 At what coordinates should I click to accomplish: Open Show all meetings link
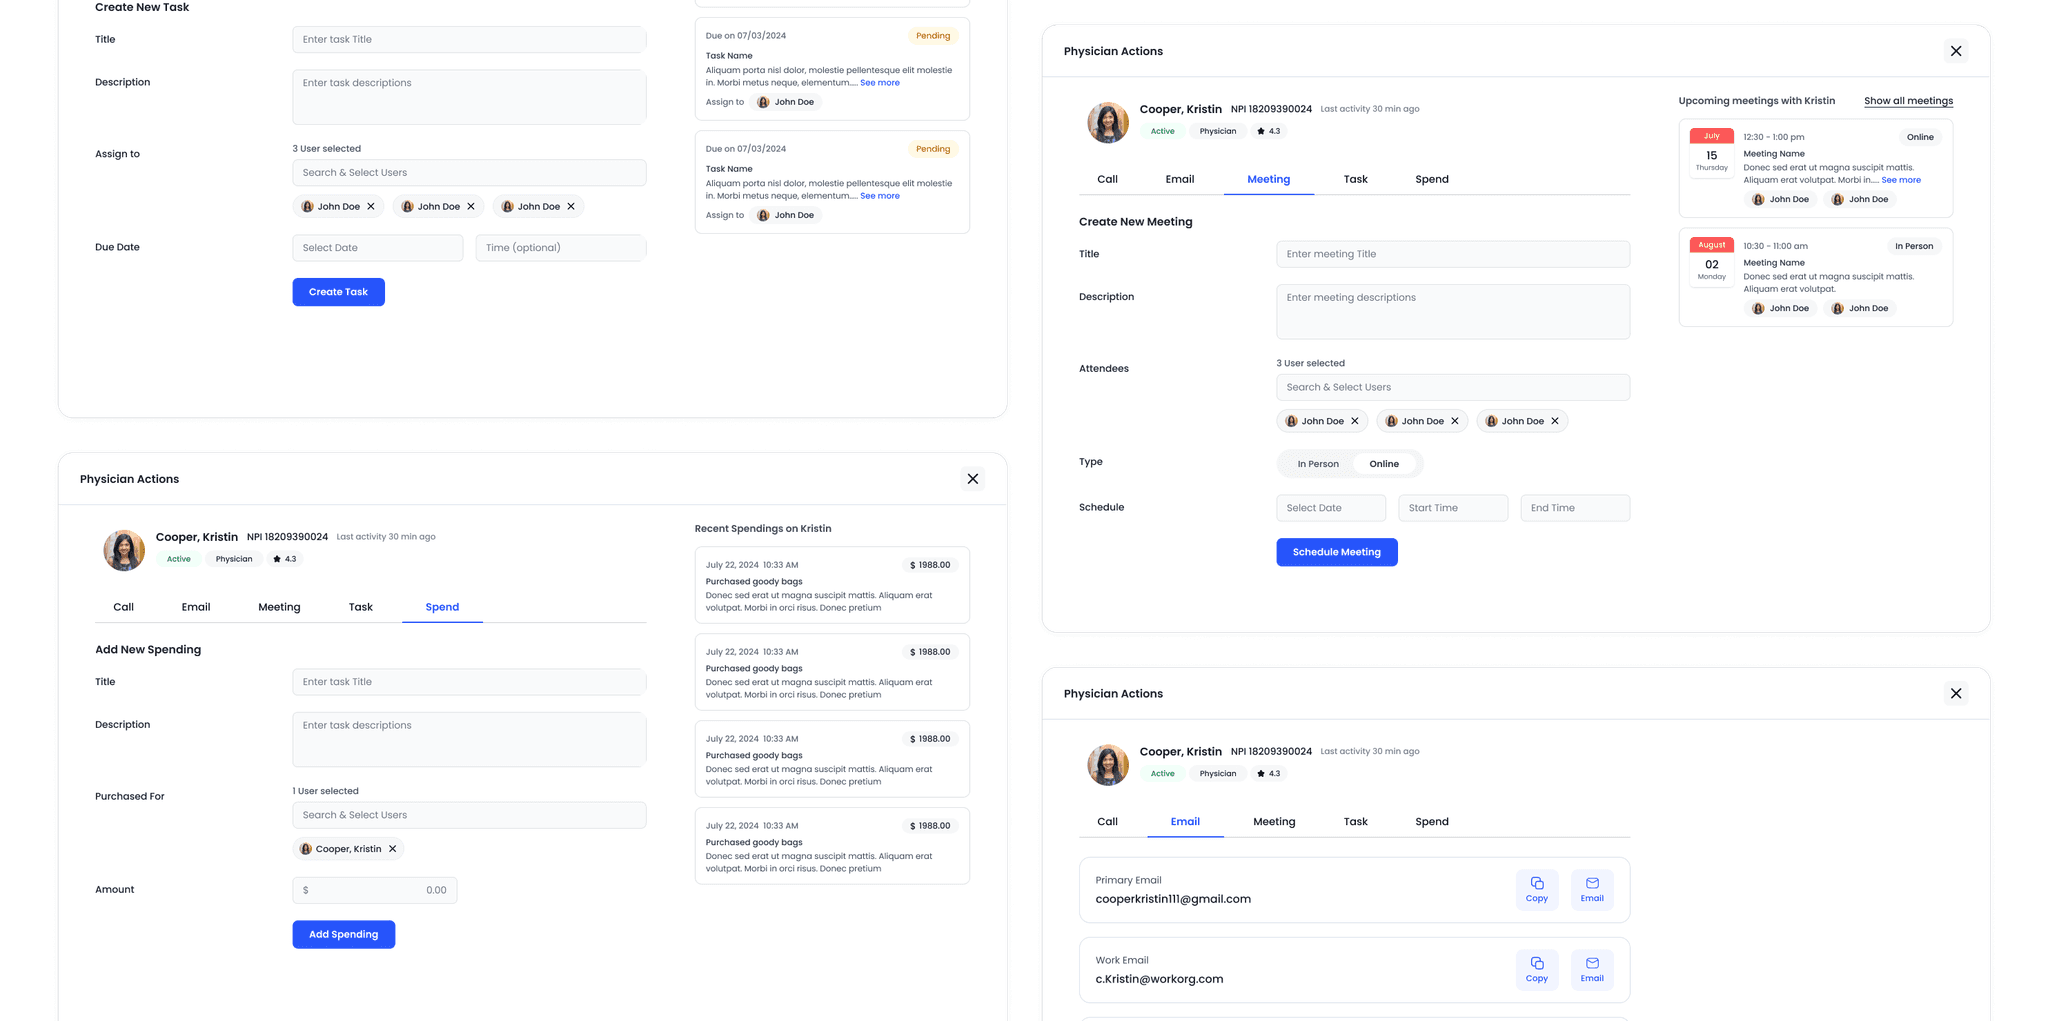(x=1908, y=100)
